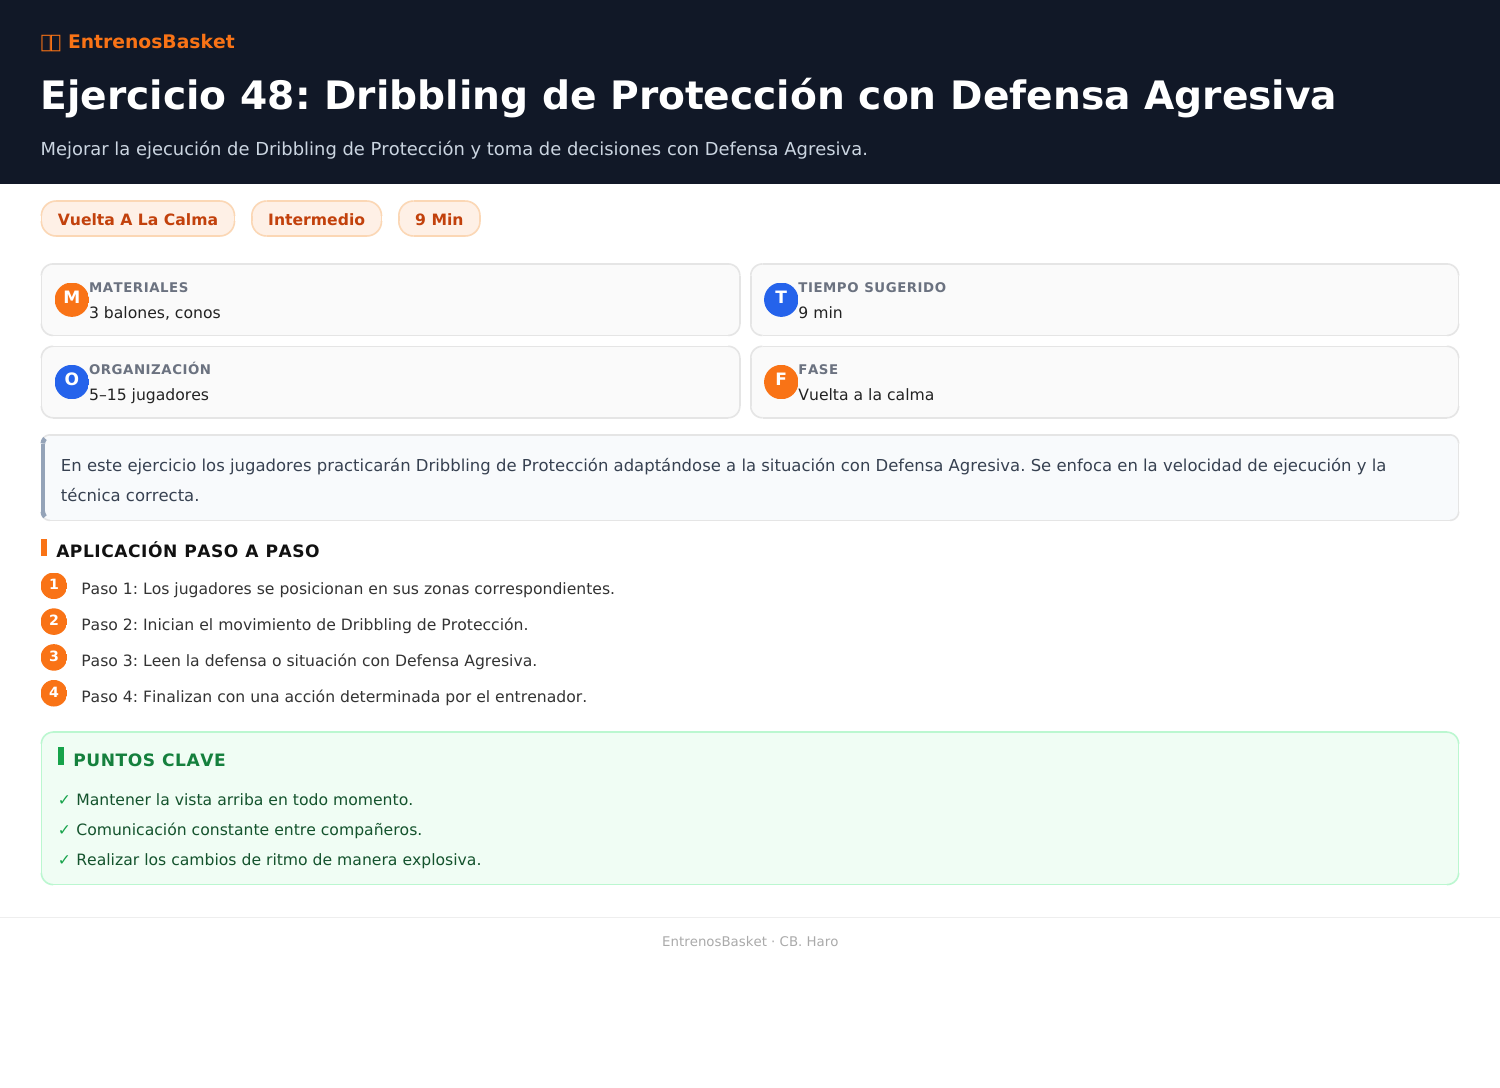Click 'Comunicación constante entre compañeros' key point
Screen dimensions: 1500x1088
click(x=249, y=830)
